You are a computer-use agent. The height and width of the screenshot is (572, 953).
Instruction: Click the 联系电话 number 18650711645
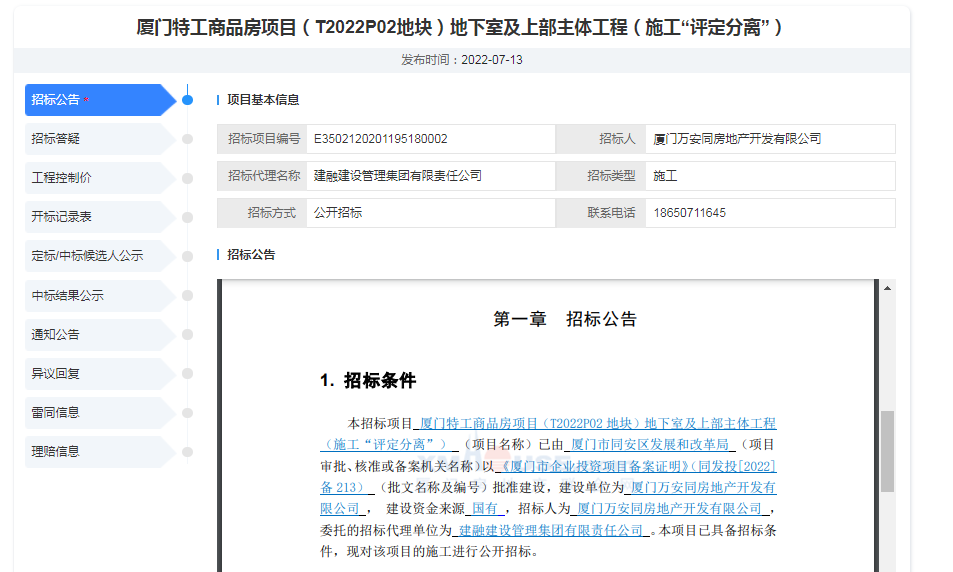690,213
